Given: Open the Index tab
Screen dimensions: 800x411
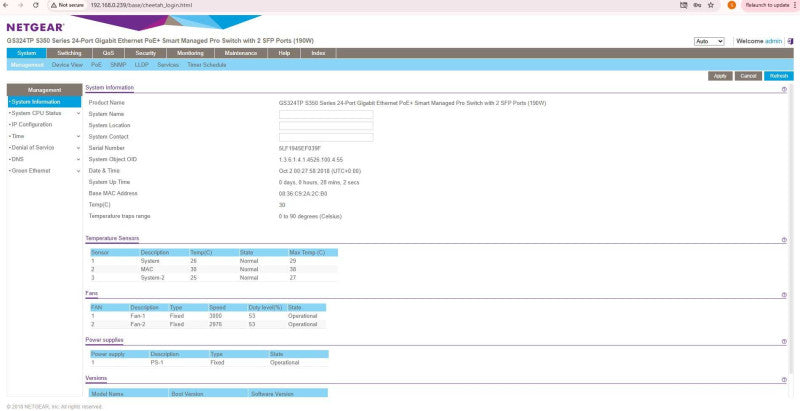Looking at the screenshot, I should tap(318, 53).
